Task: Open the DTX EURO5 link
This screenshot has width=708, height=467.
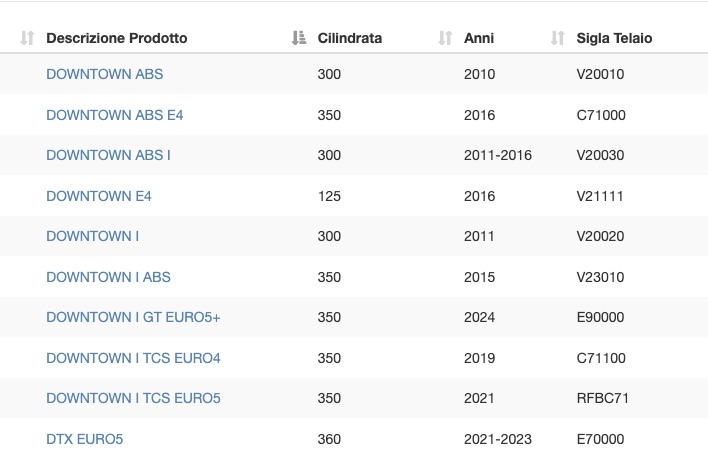Action: point(84,439)
